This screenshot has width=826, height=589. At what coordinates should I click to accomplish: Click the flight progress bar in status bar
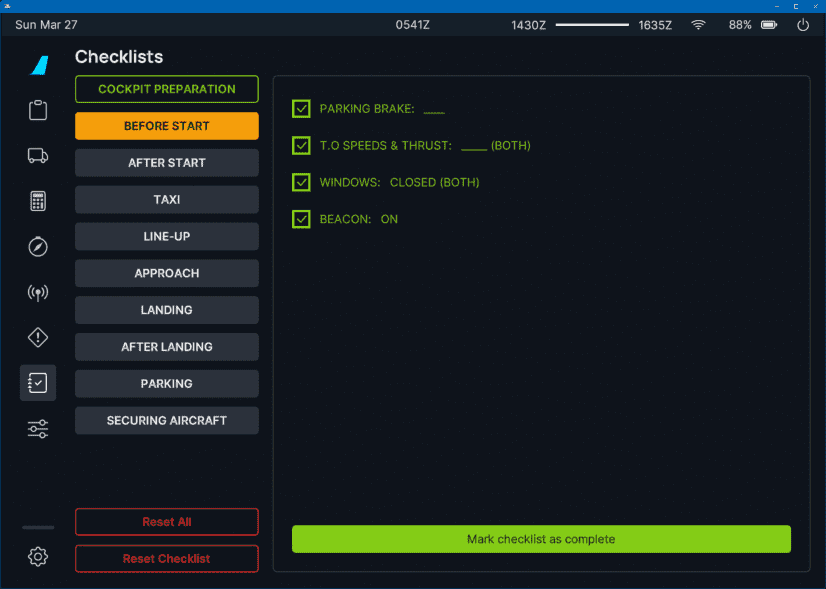tap(590, 25)
